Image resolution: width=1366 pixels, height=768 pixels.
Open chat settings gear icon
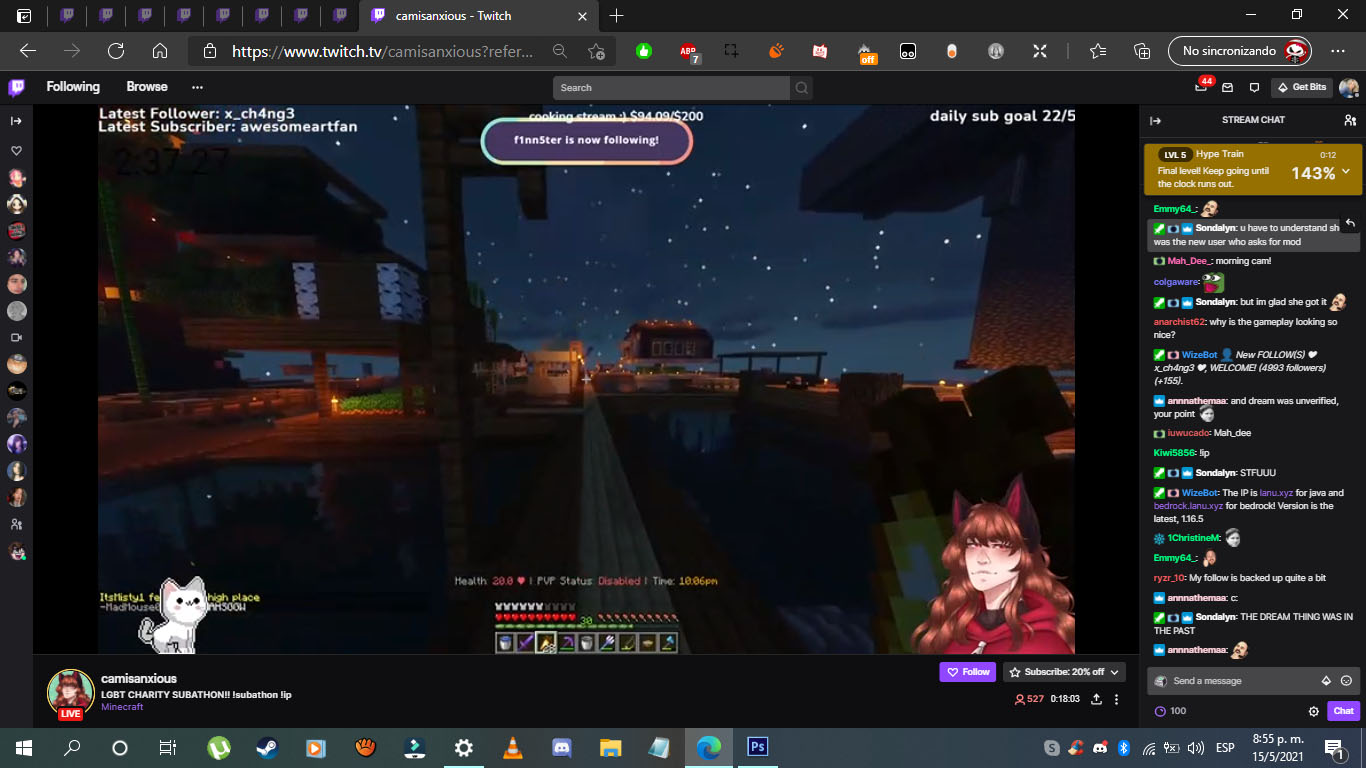(1314, 711)
